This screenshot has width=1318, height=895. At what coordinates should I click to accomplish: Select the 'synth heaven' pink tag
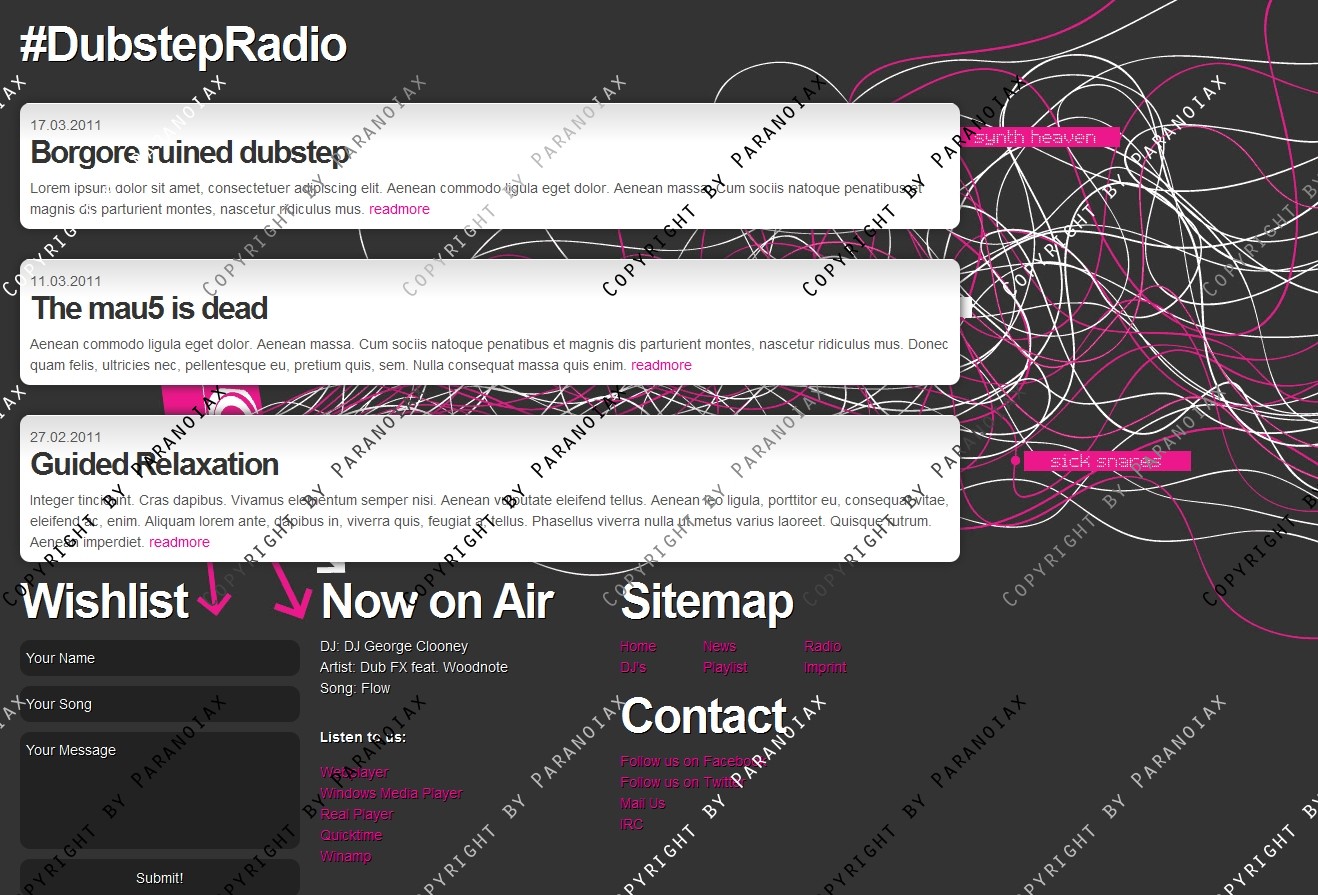pos(1042,137)
